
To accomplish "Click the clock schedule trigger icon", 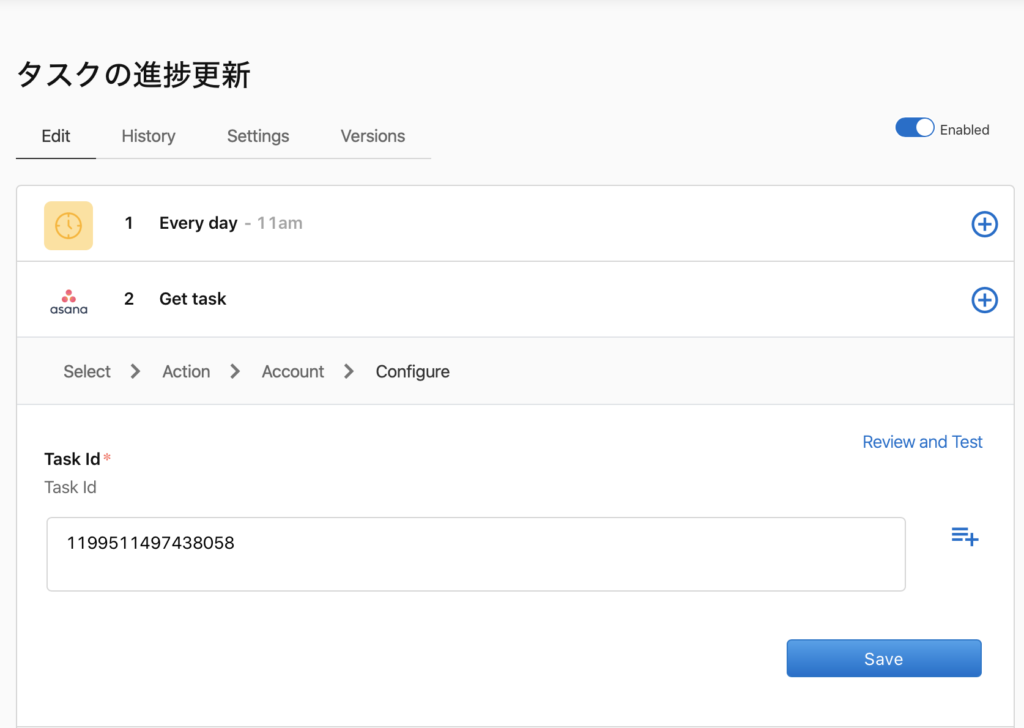I will pos(68,225).
